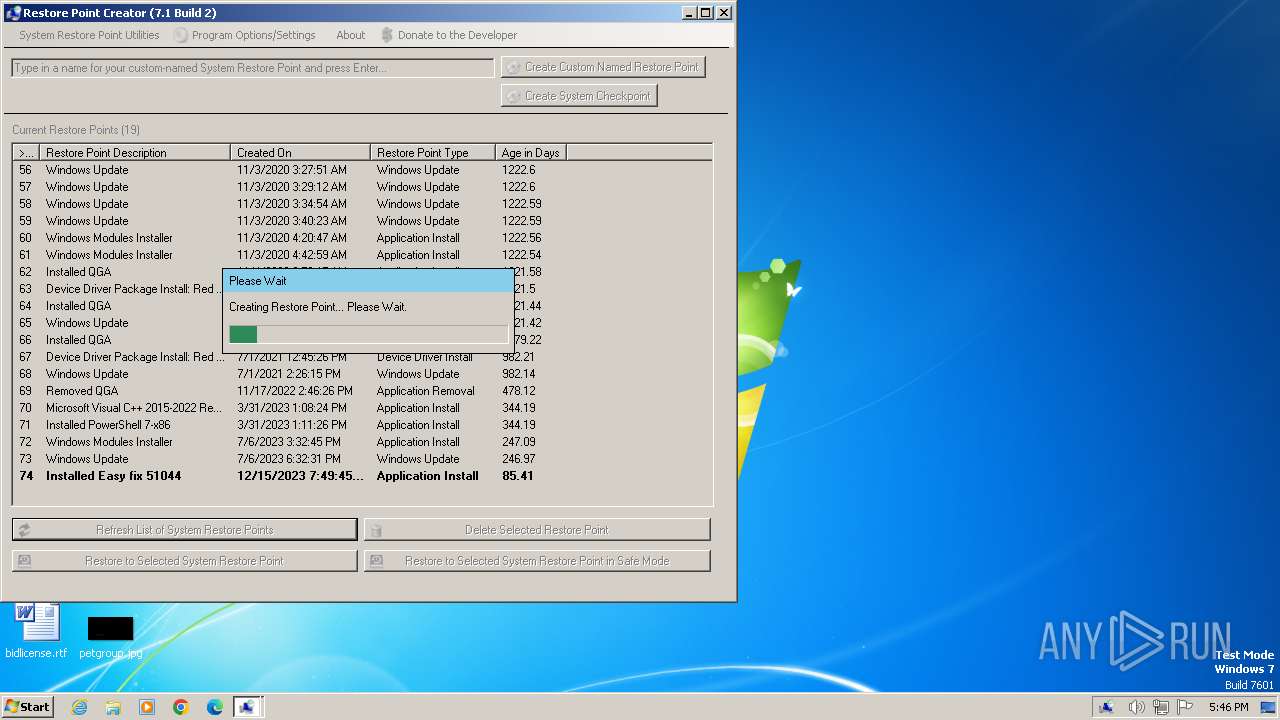Click Create Custom Named Restore Point
The image size is (1280, 720).
point(603,67)
